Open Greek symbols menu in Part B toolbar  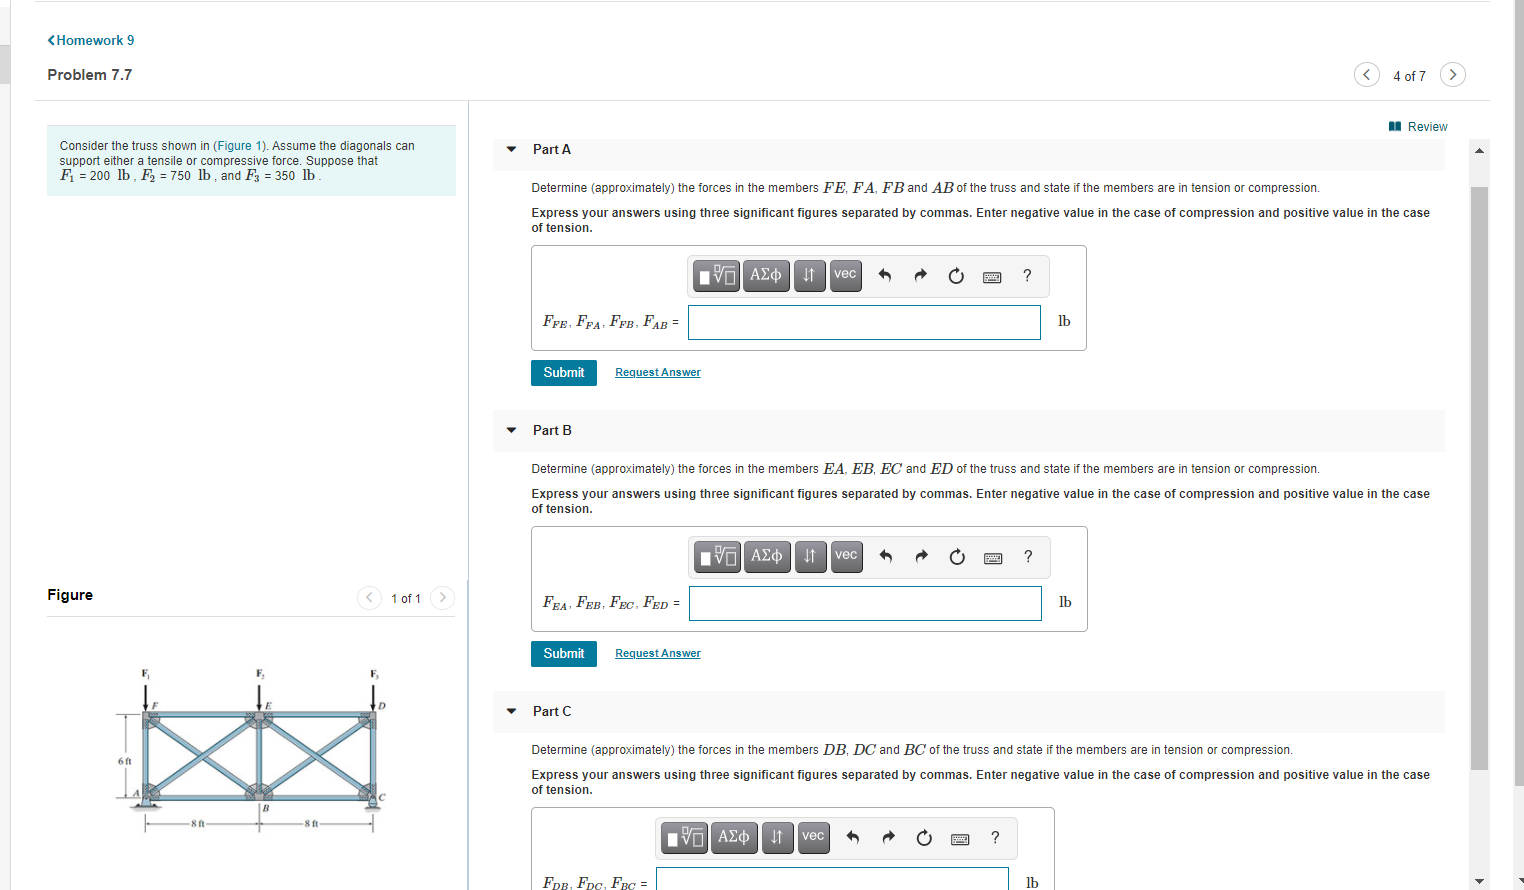(767, 556)
